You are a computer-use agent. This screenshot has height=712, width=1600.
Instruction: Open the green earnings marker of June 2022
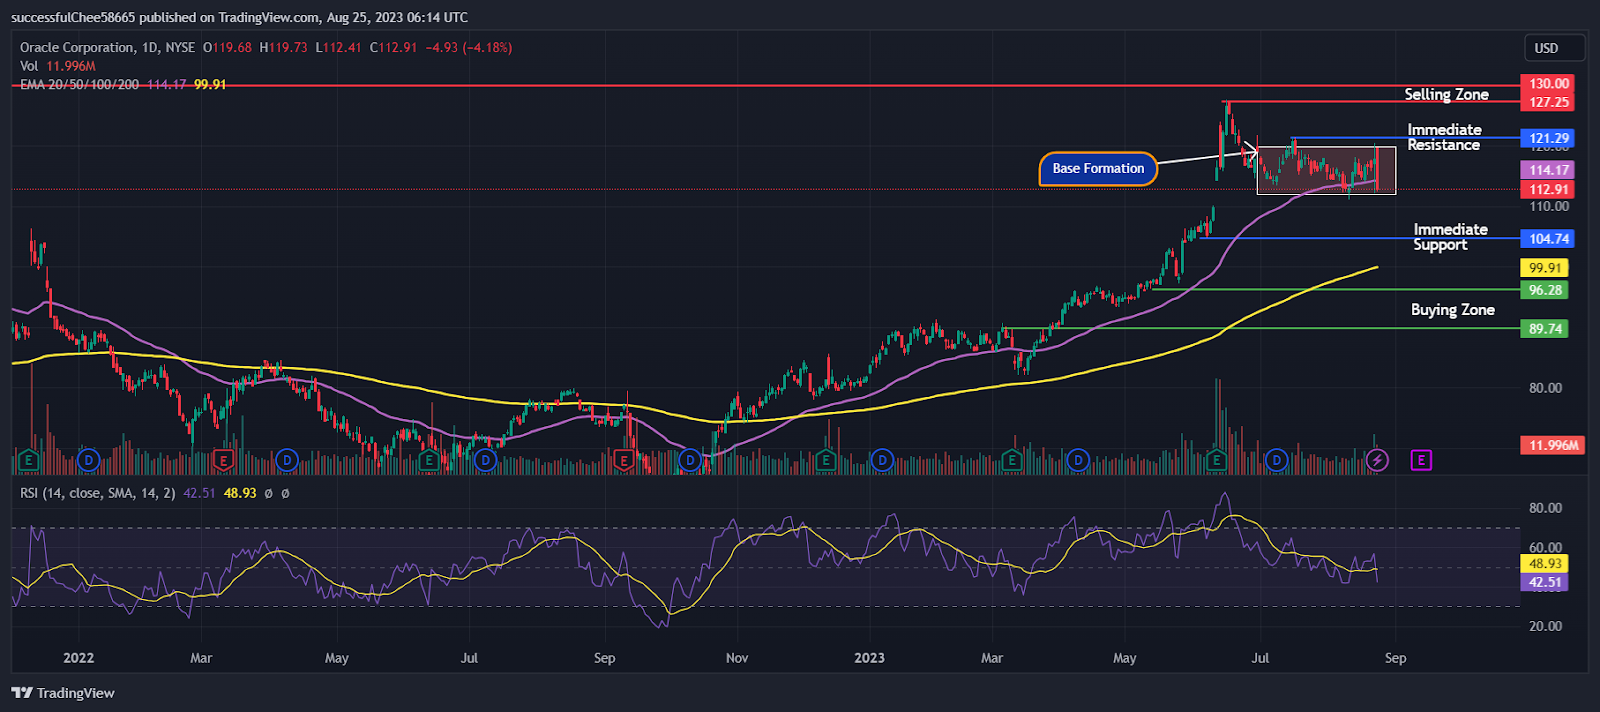point(429,460)
